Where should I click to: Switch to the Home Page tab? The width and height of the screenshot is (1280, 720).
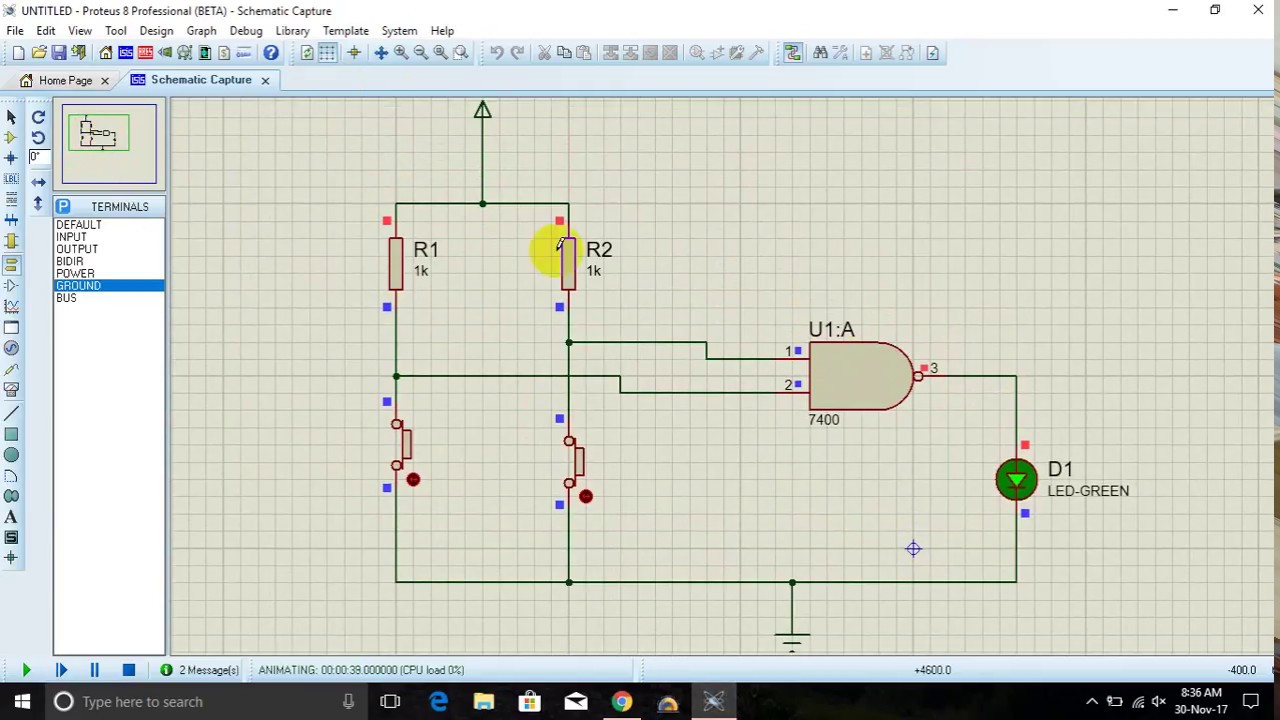[65, 80]
